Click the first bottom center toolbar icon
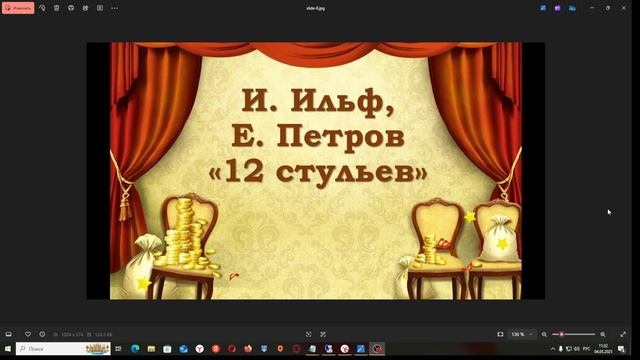 tap(309, 334)
